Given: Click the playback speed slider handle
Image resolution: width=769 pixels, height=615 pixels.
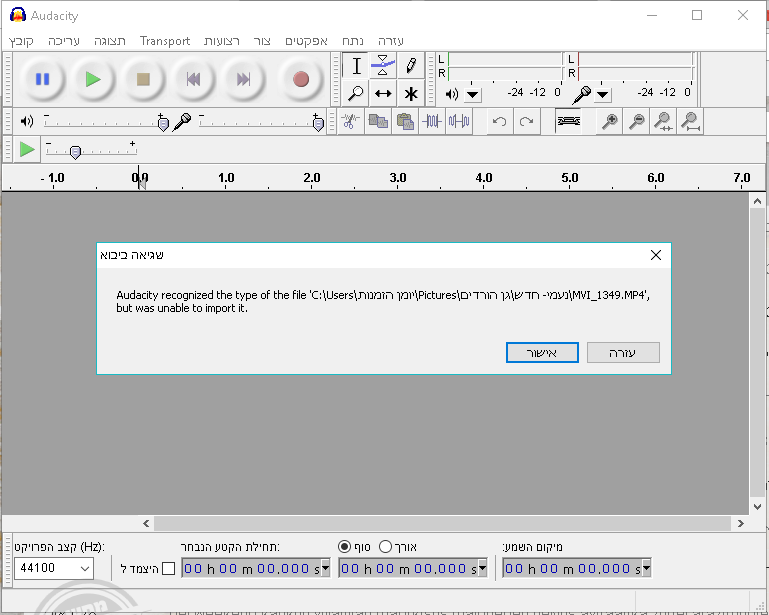Looking at the screenshot, I should click(x=75, y=153).
